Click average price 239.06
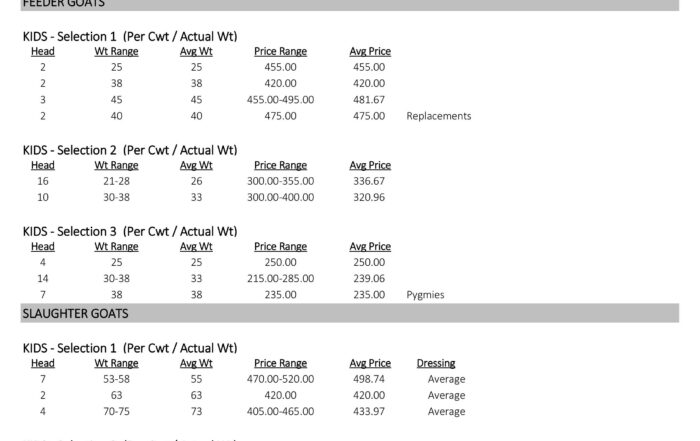 point(369,278)
